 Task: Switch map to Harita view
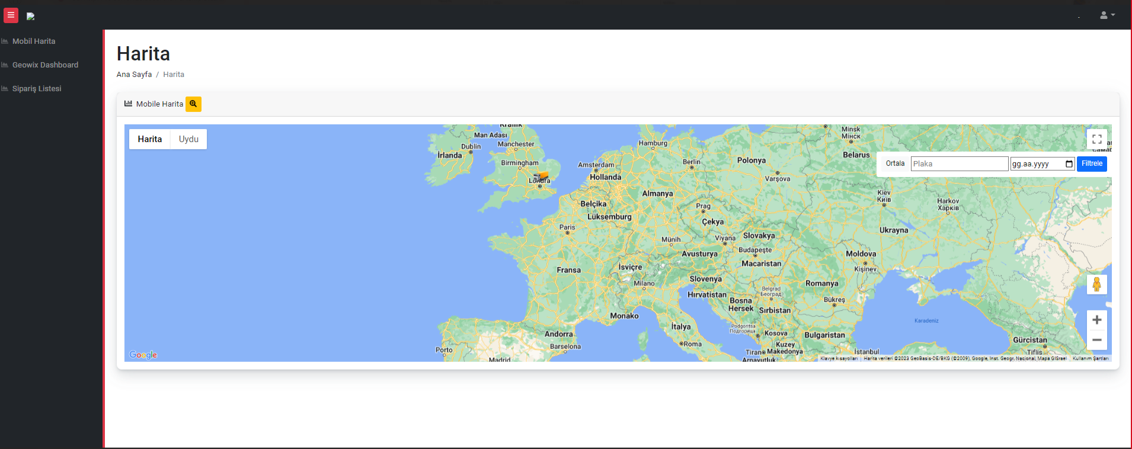click(149, 139)
